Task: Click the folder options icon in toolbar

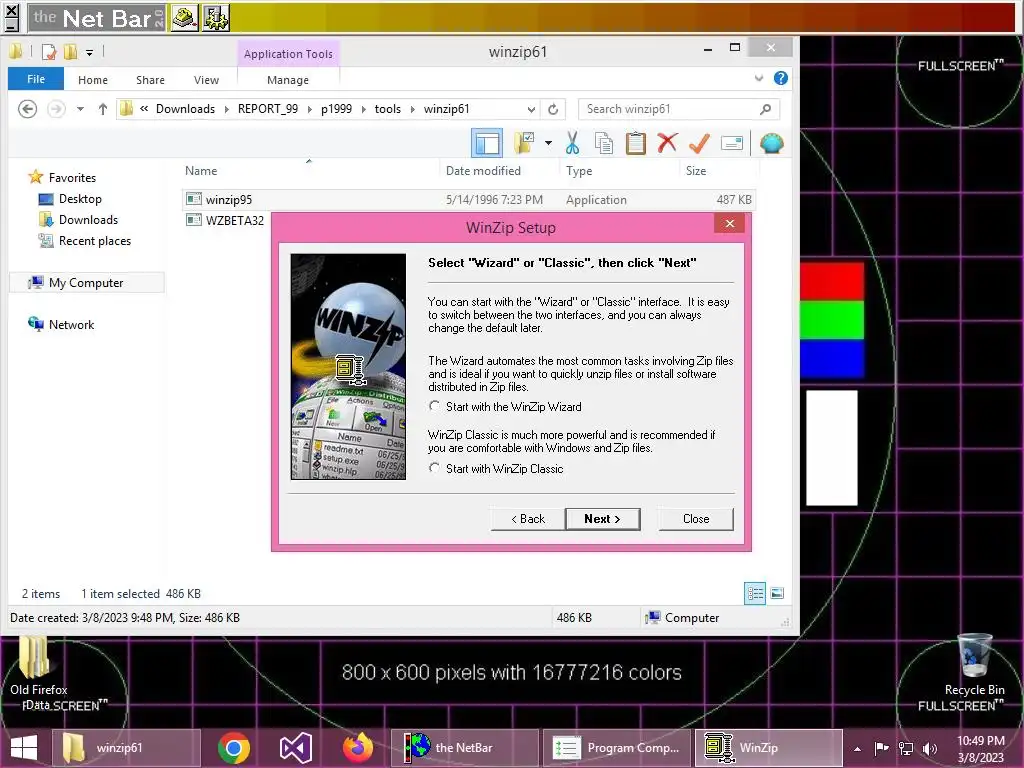Action: [524, 143]
